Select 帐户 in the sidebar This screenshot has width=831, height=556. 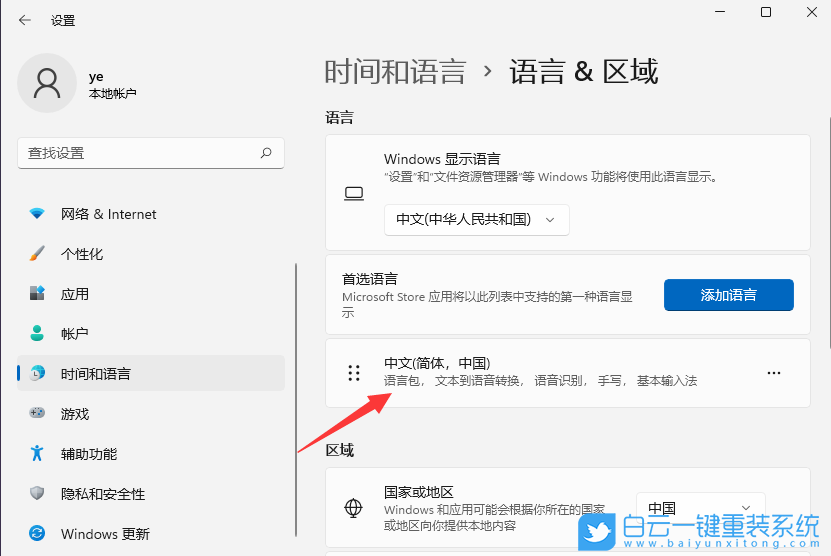(151, 333)
